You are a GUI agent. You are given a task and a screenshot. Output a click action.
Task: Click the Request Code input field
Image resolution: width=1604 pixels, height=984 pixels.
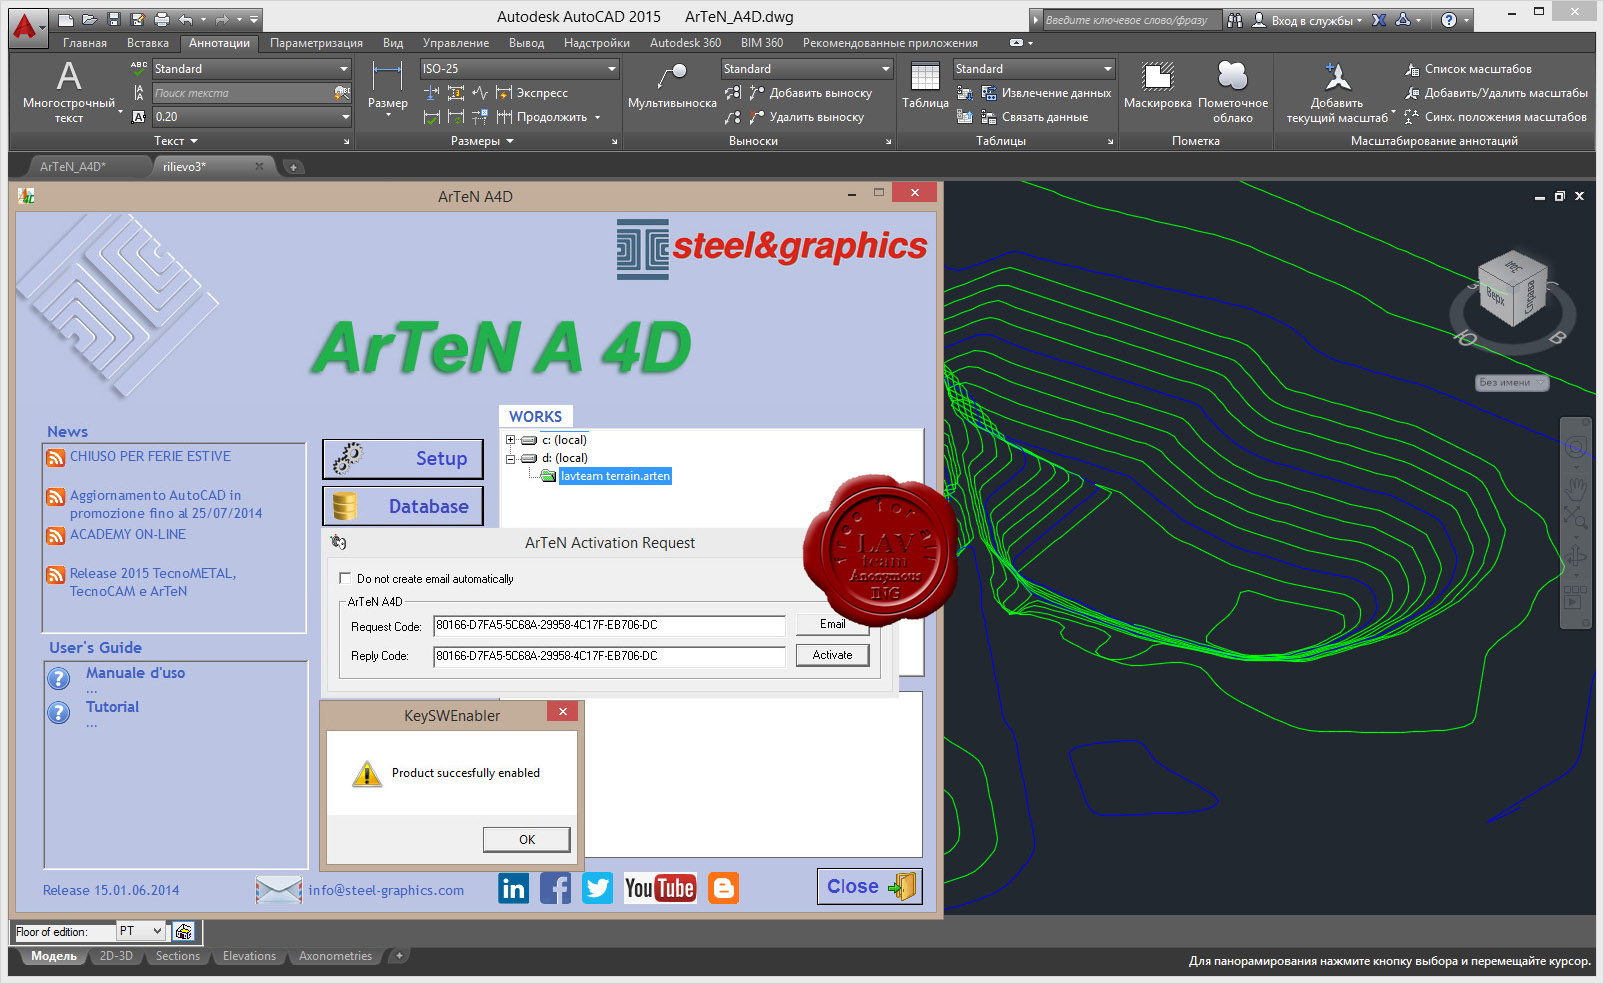pyautogui.click(x=609, y=626)
